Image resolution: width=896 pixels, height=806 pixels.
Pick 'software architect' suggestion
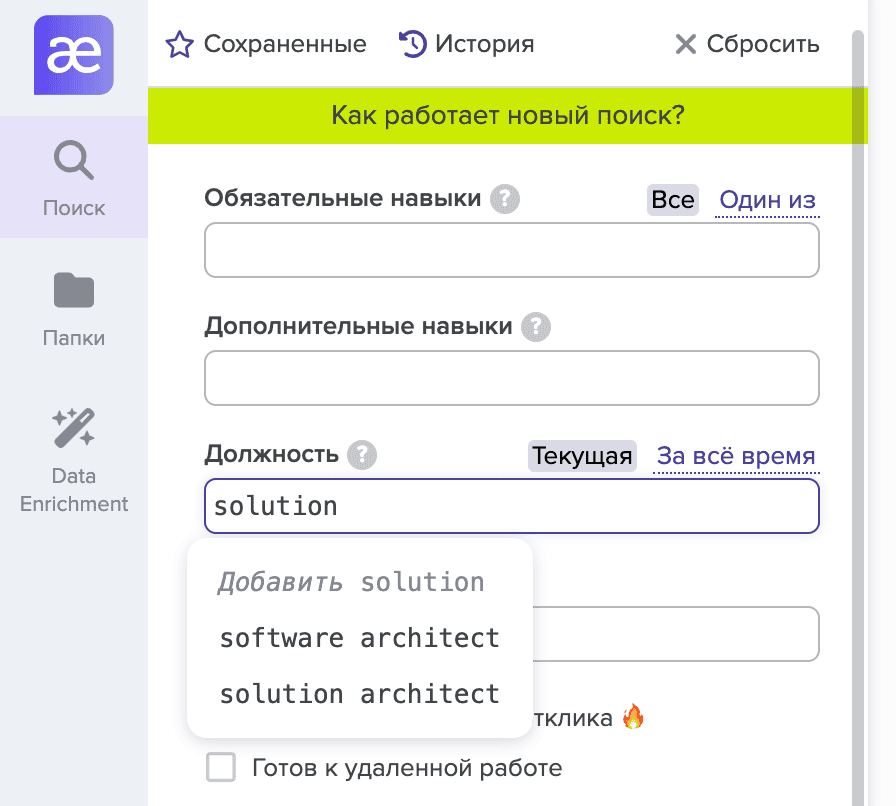[x=359, y=638]
